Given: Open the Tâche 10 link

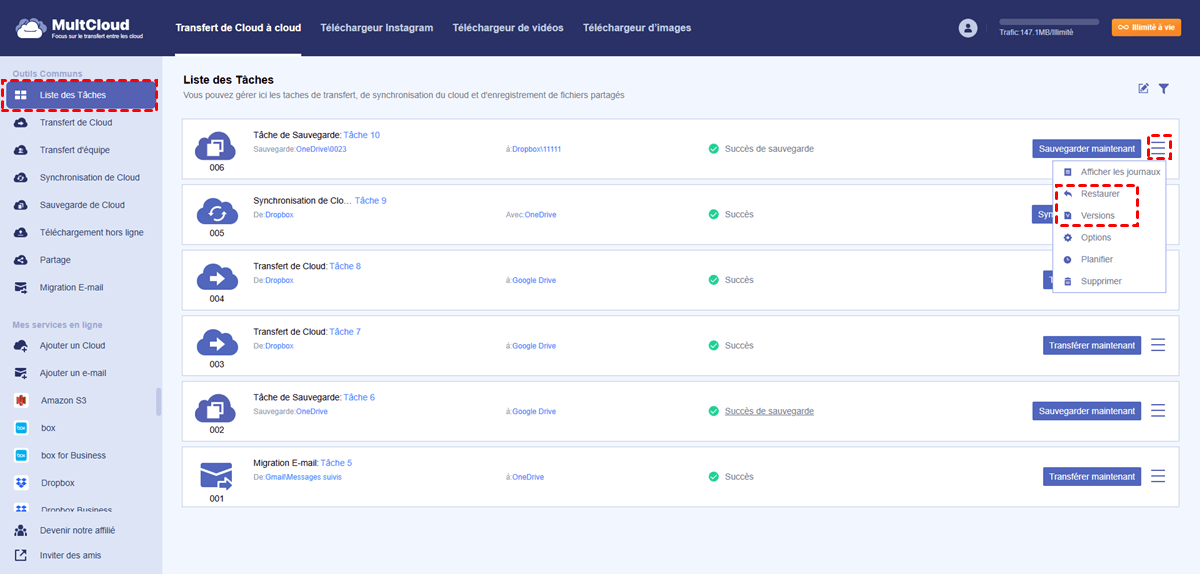Looking at the screenshot, I should pos(362,135).
